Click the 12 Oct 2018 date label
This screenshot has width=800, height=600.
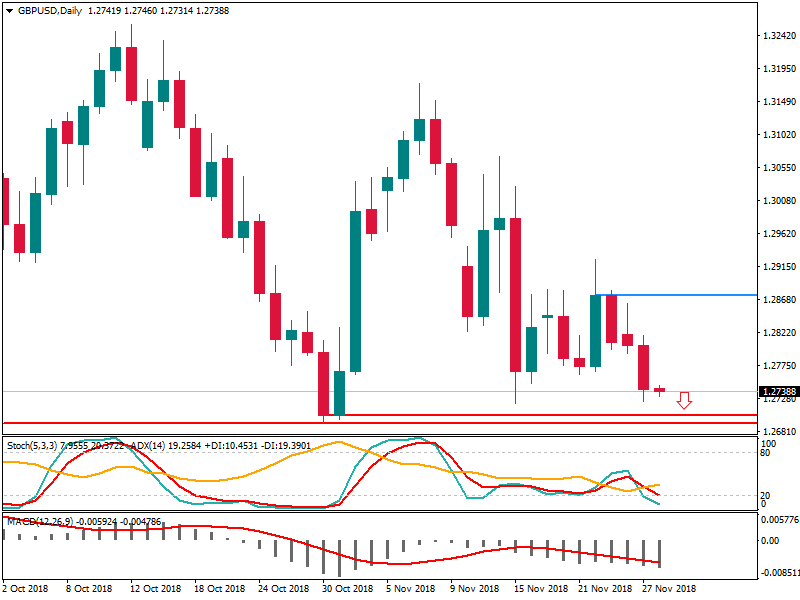click(x=156, y=588)
